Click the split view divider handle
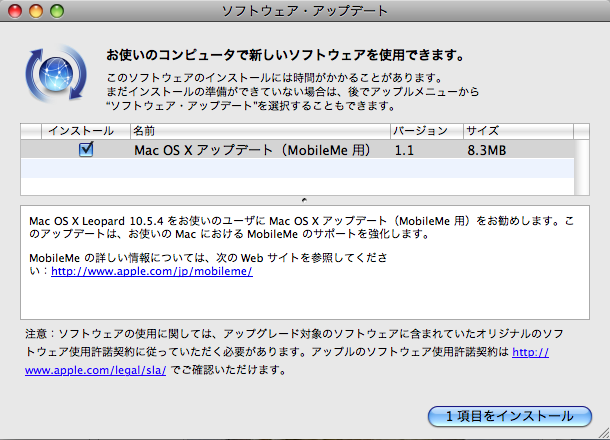The image size is (610, 440). [304, 200]
